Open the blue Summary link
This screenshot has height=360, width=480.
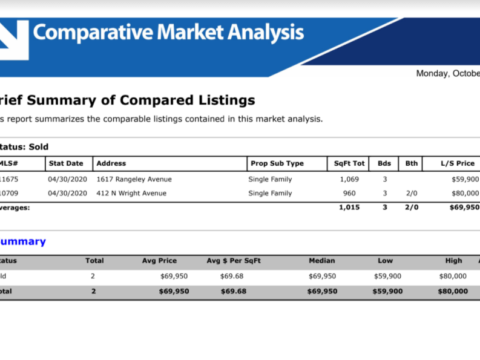click(23, 241)
